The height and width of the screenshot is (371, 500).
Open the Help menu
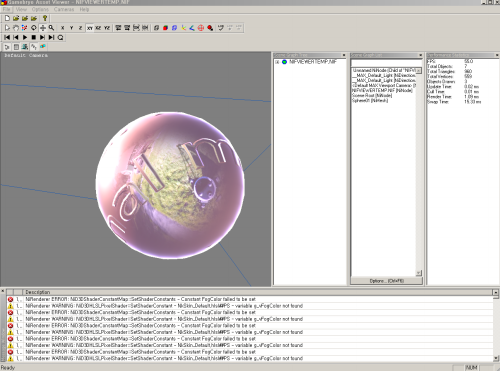pos(84,9)
